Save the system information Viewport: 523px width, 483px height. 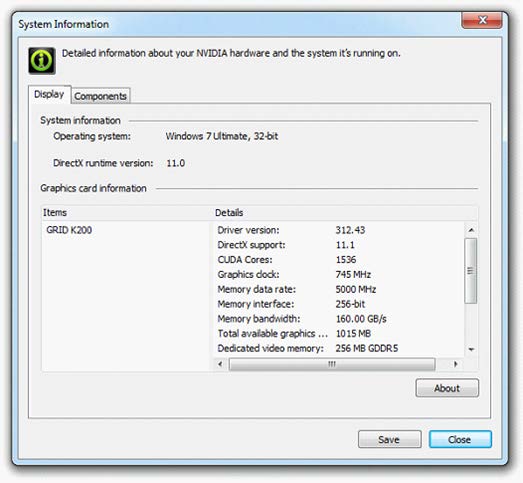[x=389, y=439]
